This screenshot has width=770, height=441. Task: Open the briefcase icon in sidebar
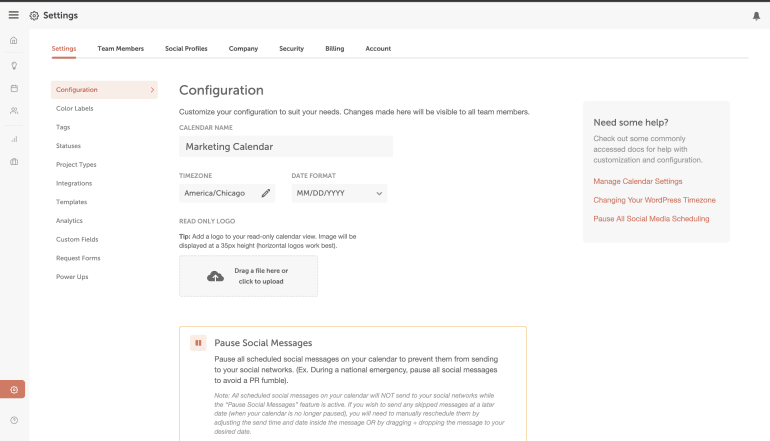click(13, 161)
